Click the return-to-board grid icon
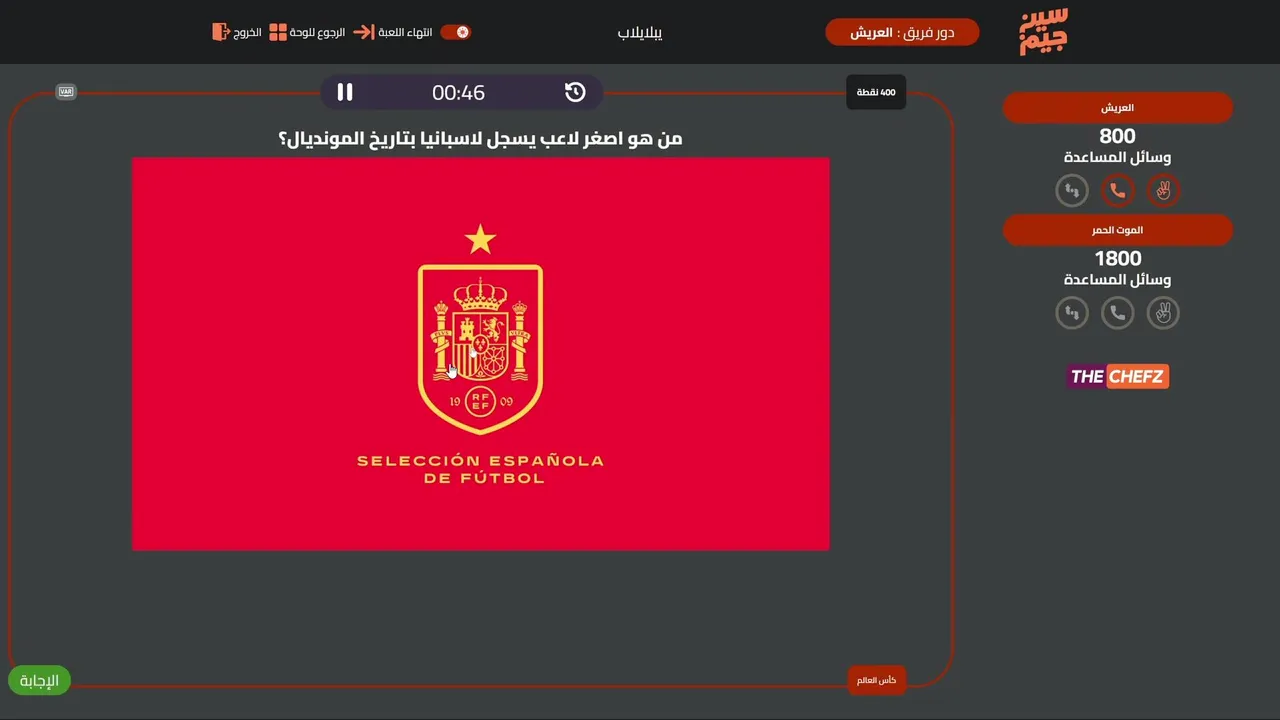Viewport: 1280px width, 720px height. 278,32
